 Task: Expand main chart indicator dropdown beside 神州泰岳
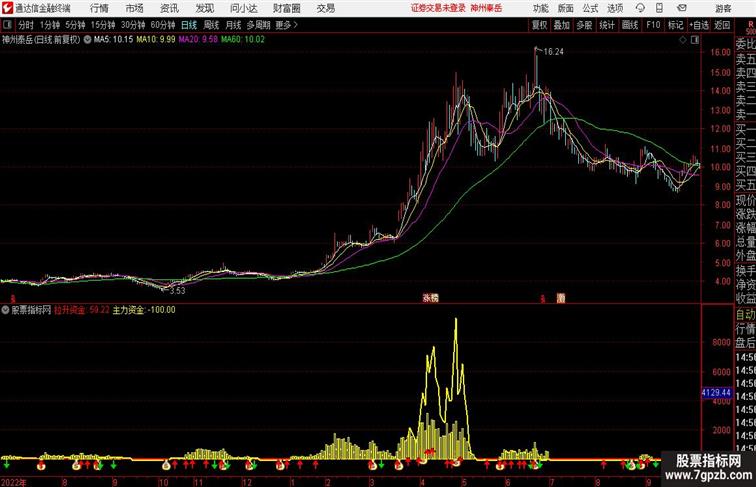coord(87,40)
